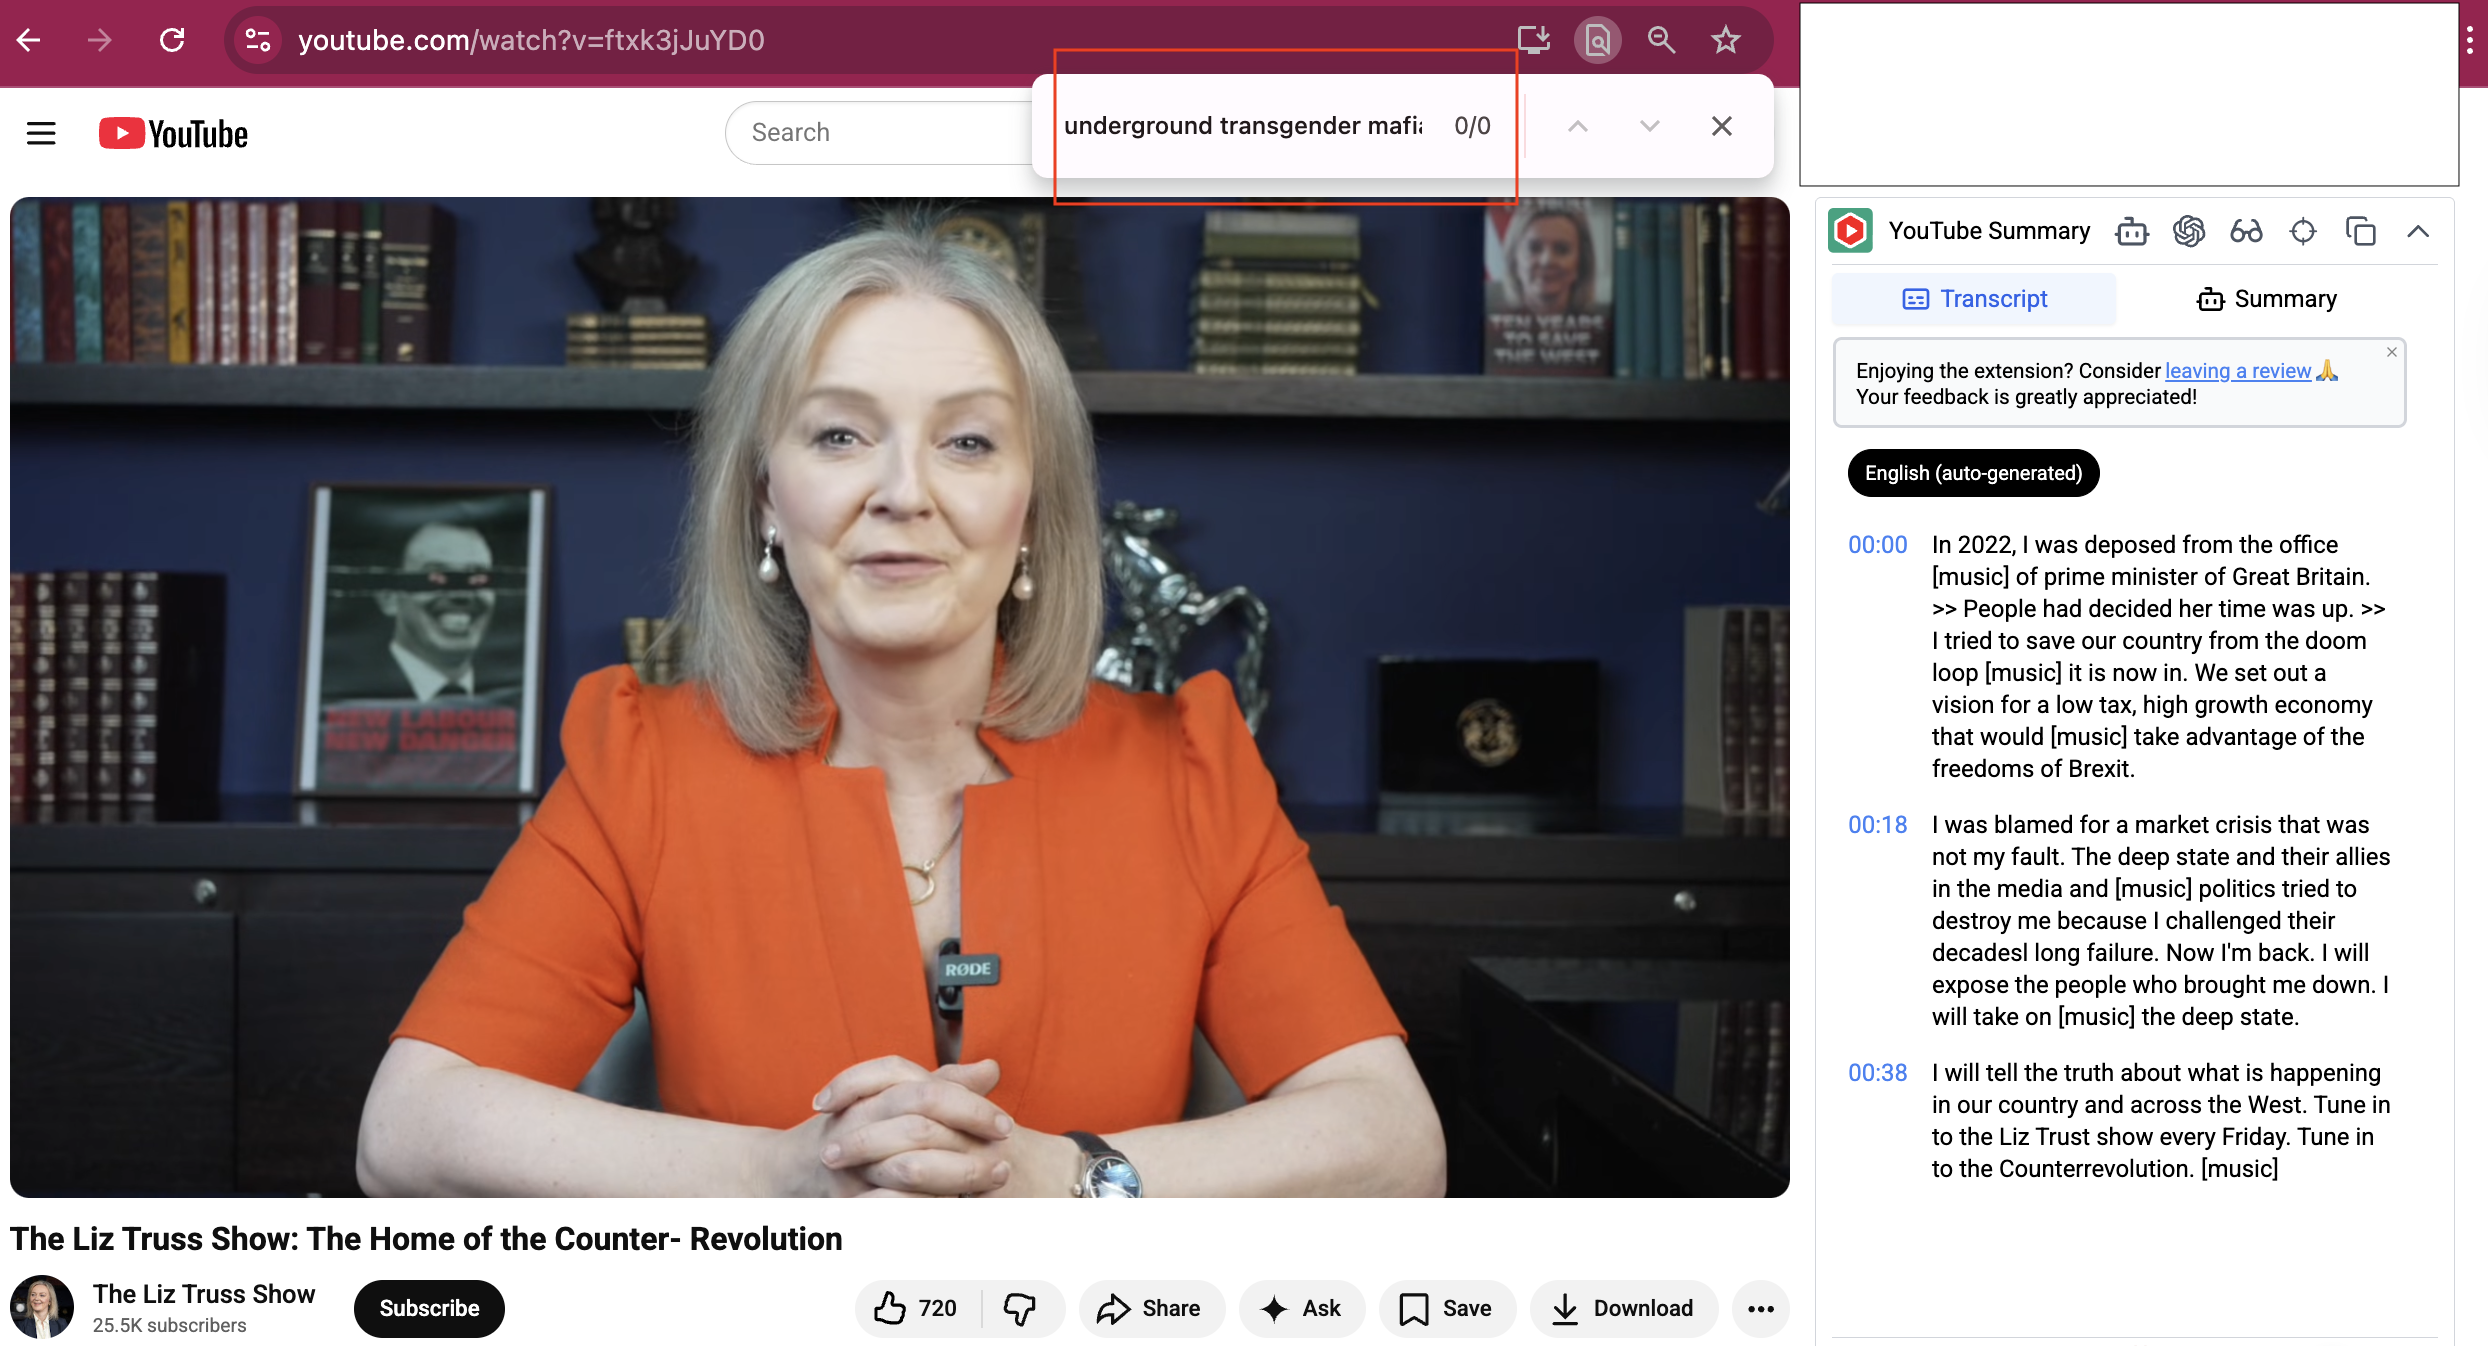
Task: Bookmark page with the star icon
Action: click(x=1725, y=40)
